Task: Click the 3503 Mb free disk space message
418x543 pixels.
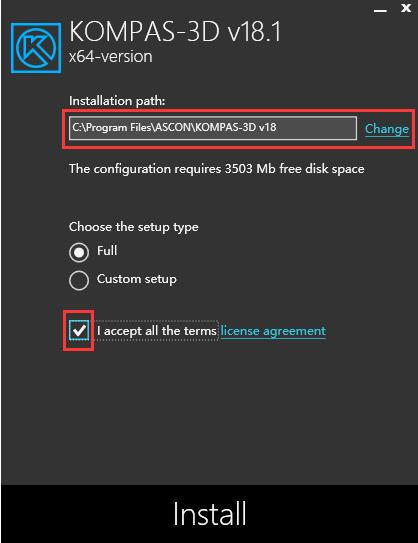Action: [x=217, y=169]
